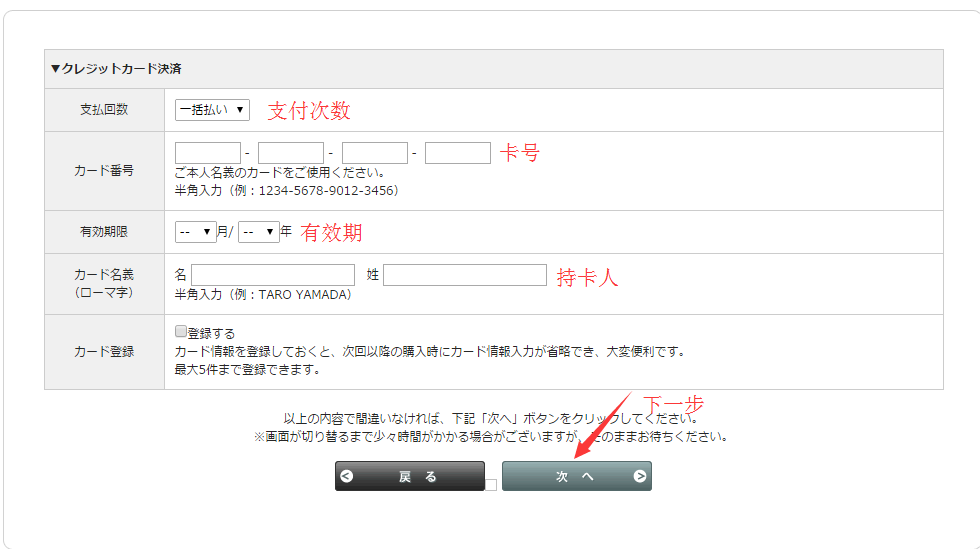The height and width of the screenshot is (549, 980).
Task: Click the 有効期限 row label
Action: pyautogui.click(x=104, y=232)
